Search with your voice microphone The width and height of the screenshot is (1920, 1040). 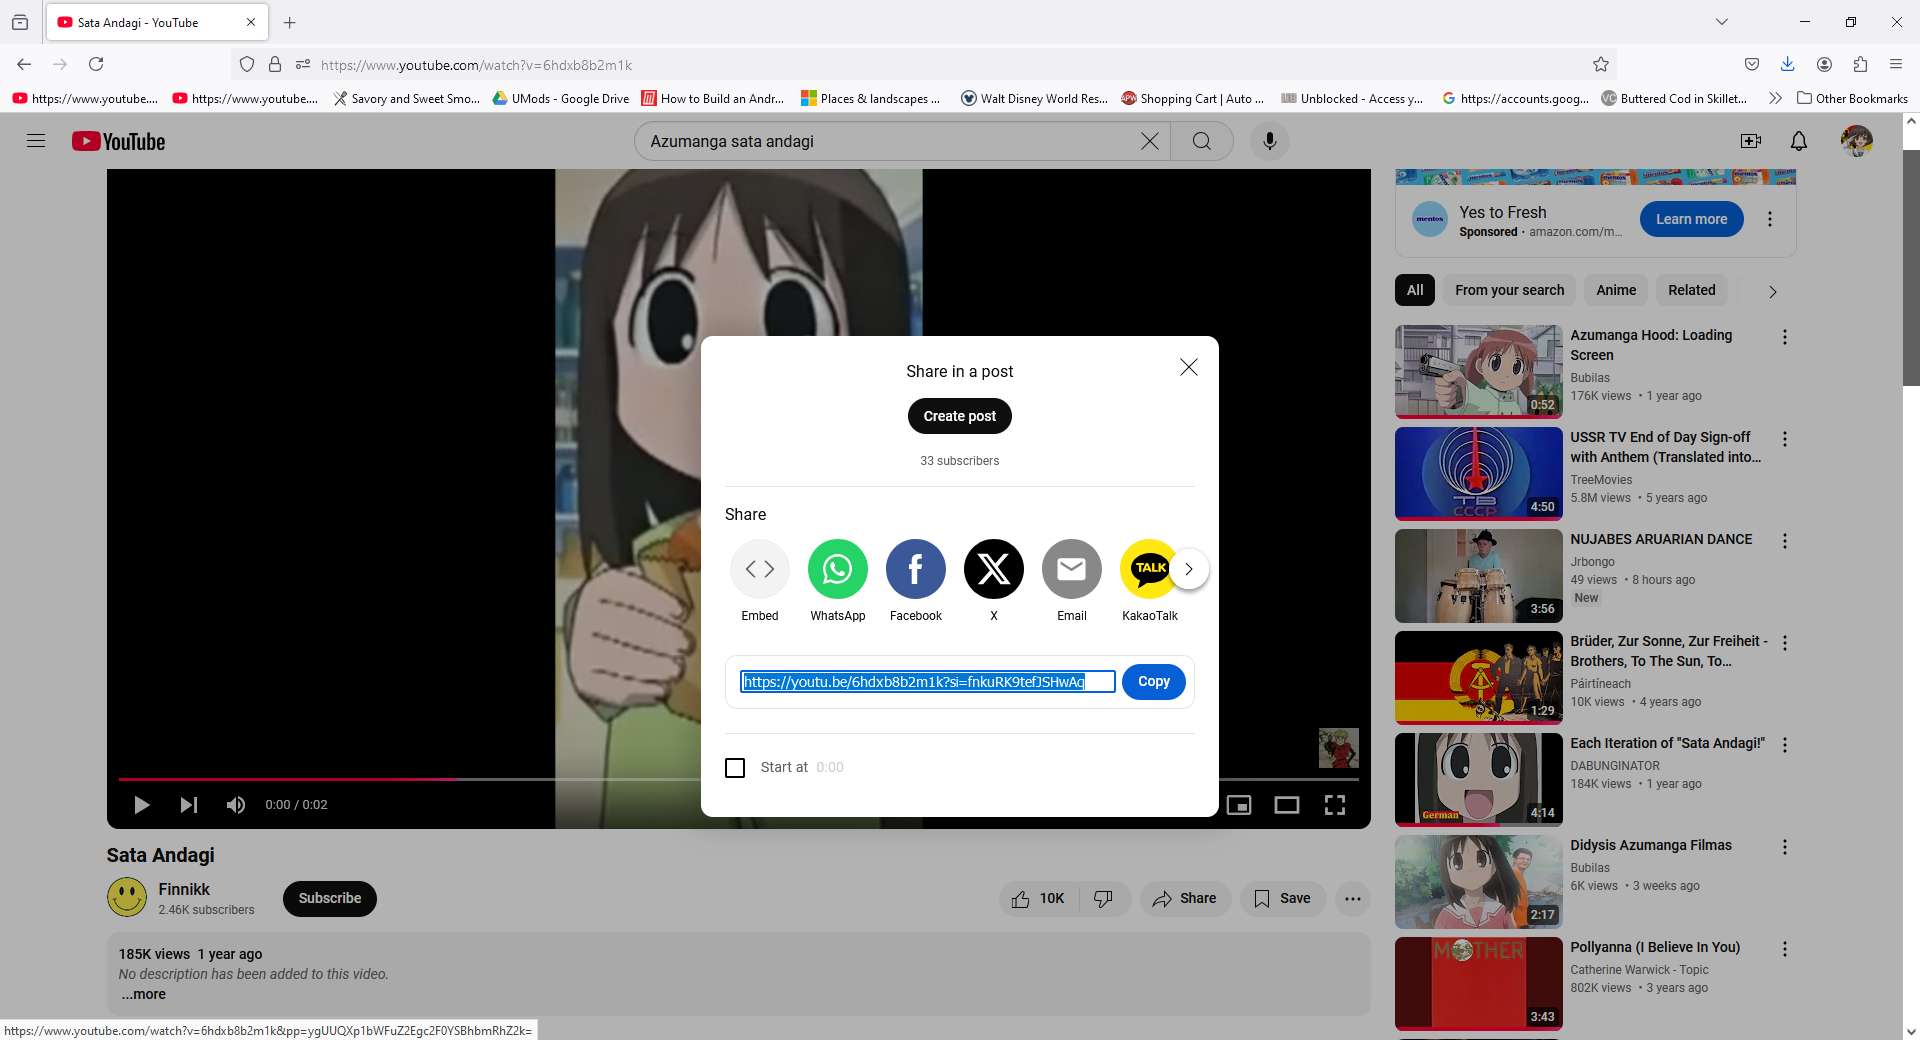point(1270,141)
